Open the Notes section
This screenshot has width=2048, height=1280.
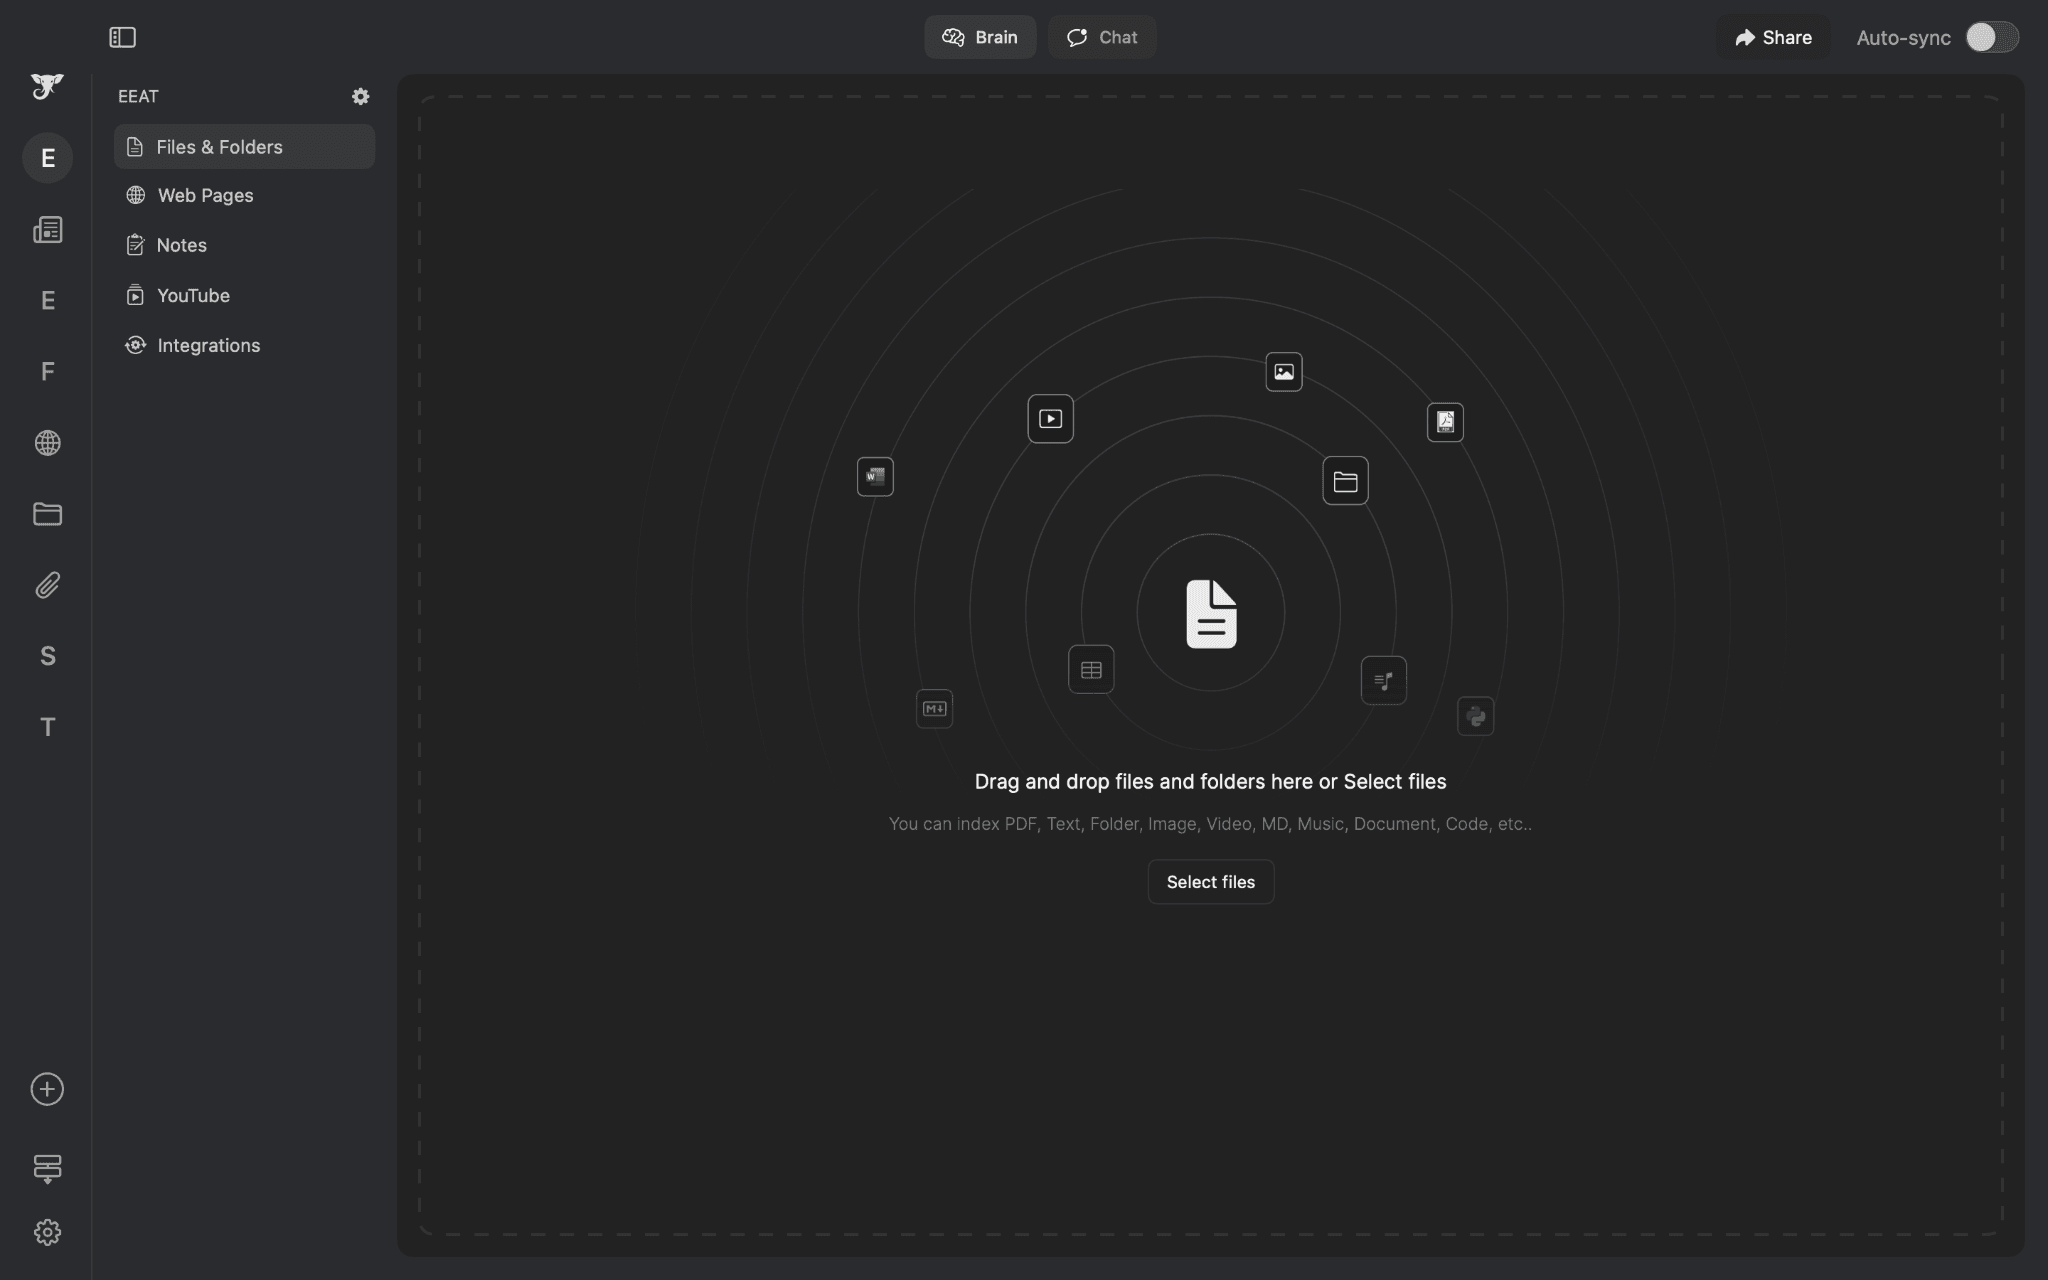(181, 245)
